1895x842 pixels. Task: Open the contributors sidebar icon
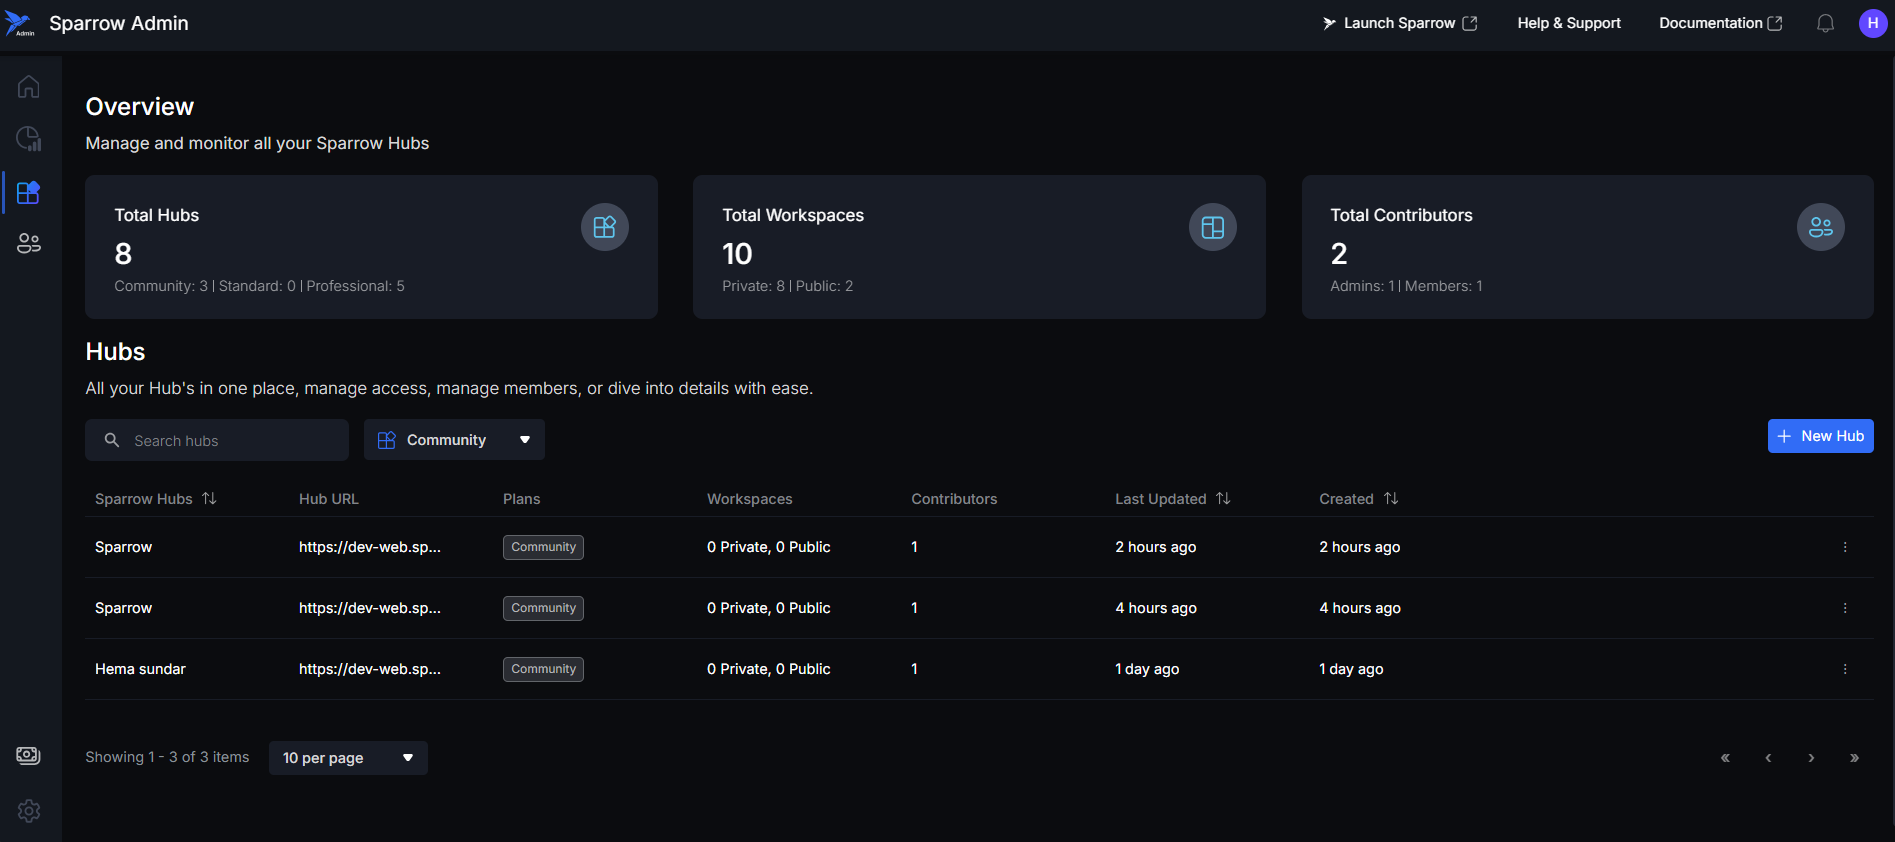29,243
